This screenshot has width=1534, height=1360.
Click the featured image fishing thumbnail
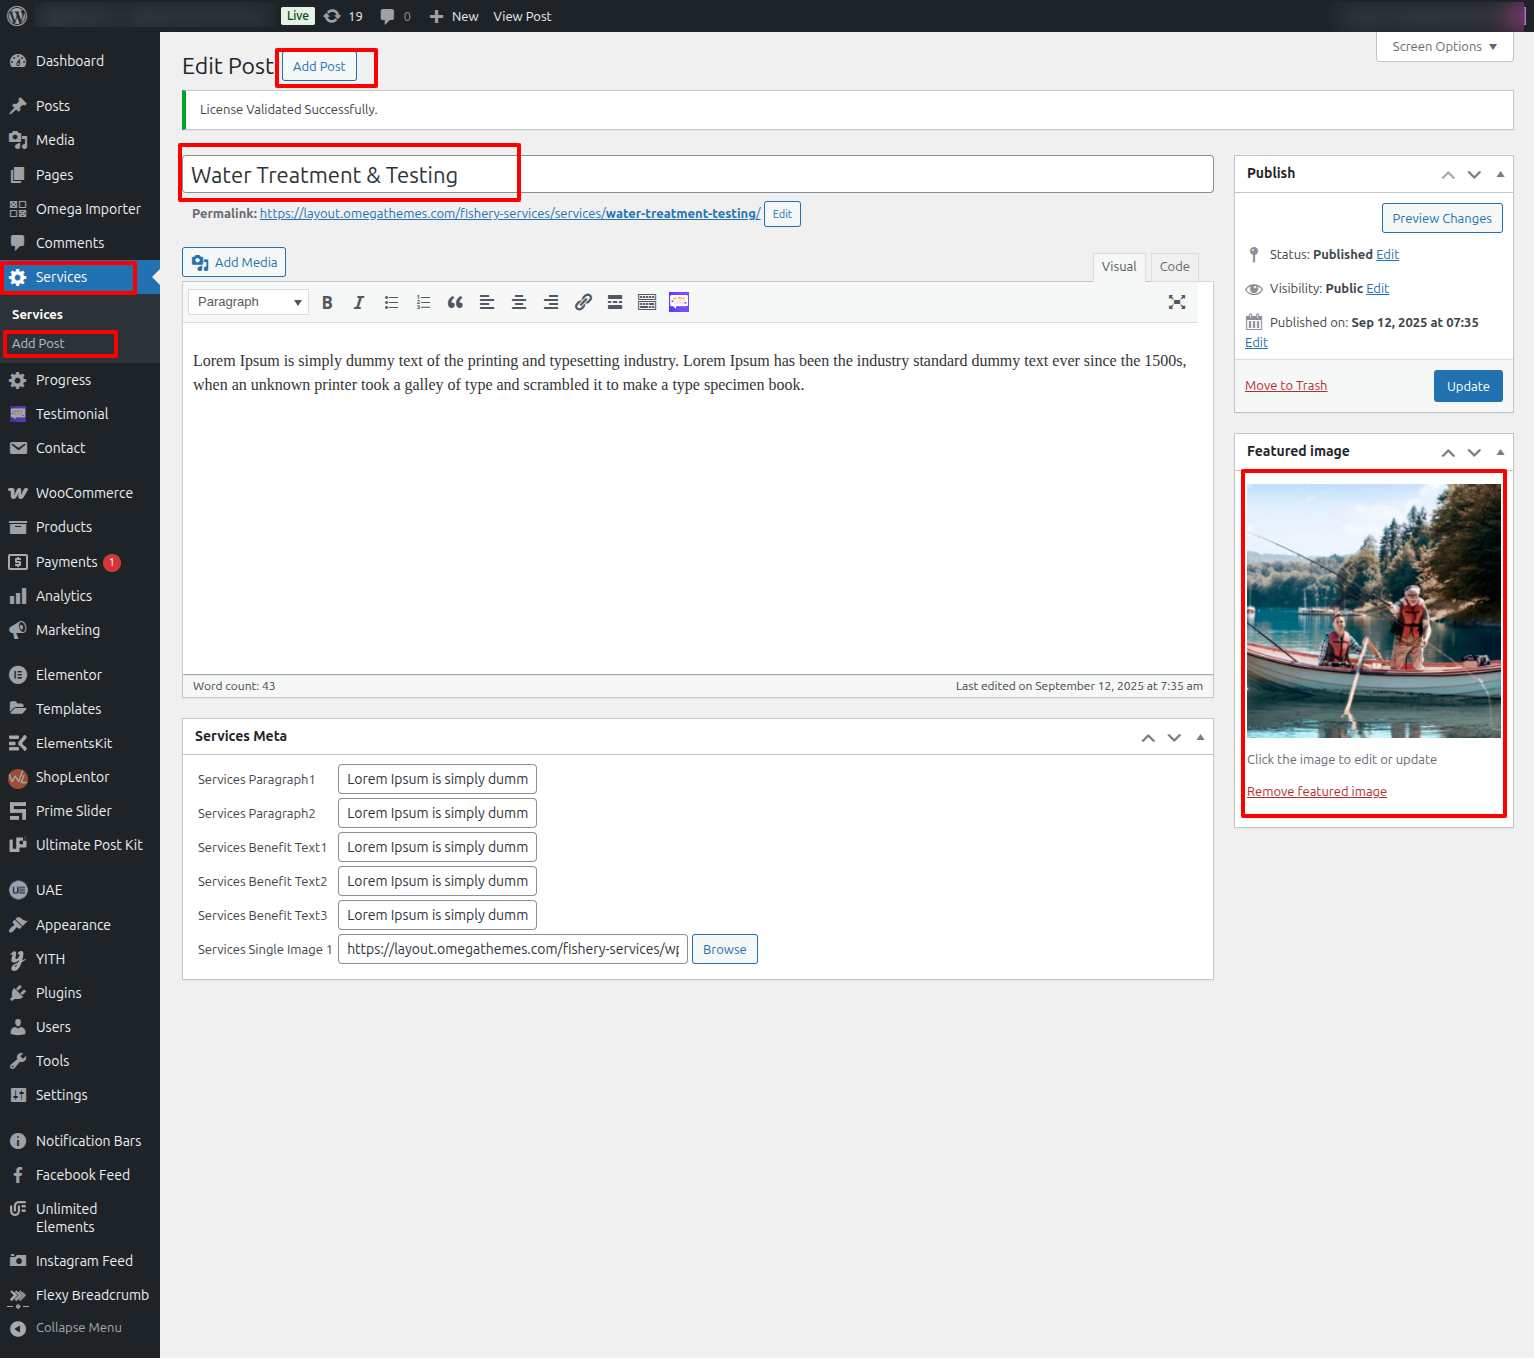coord(1373,610)
